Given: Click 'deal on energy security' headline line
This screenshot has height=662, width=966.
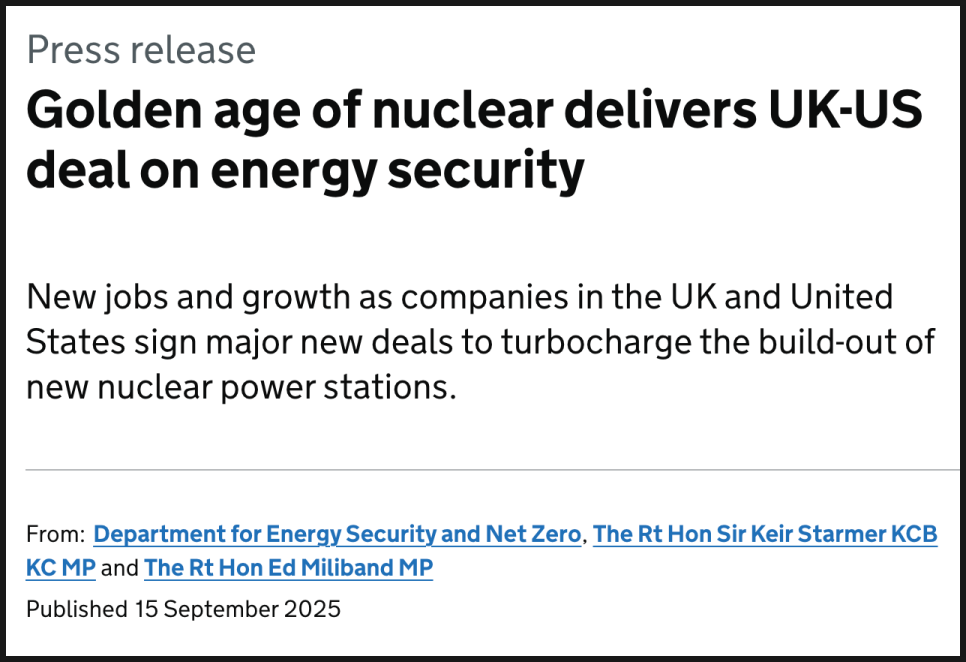Looking at the screenshot, I should [x=305, y=170].
